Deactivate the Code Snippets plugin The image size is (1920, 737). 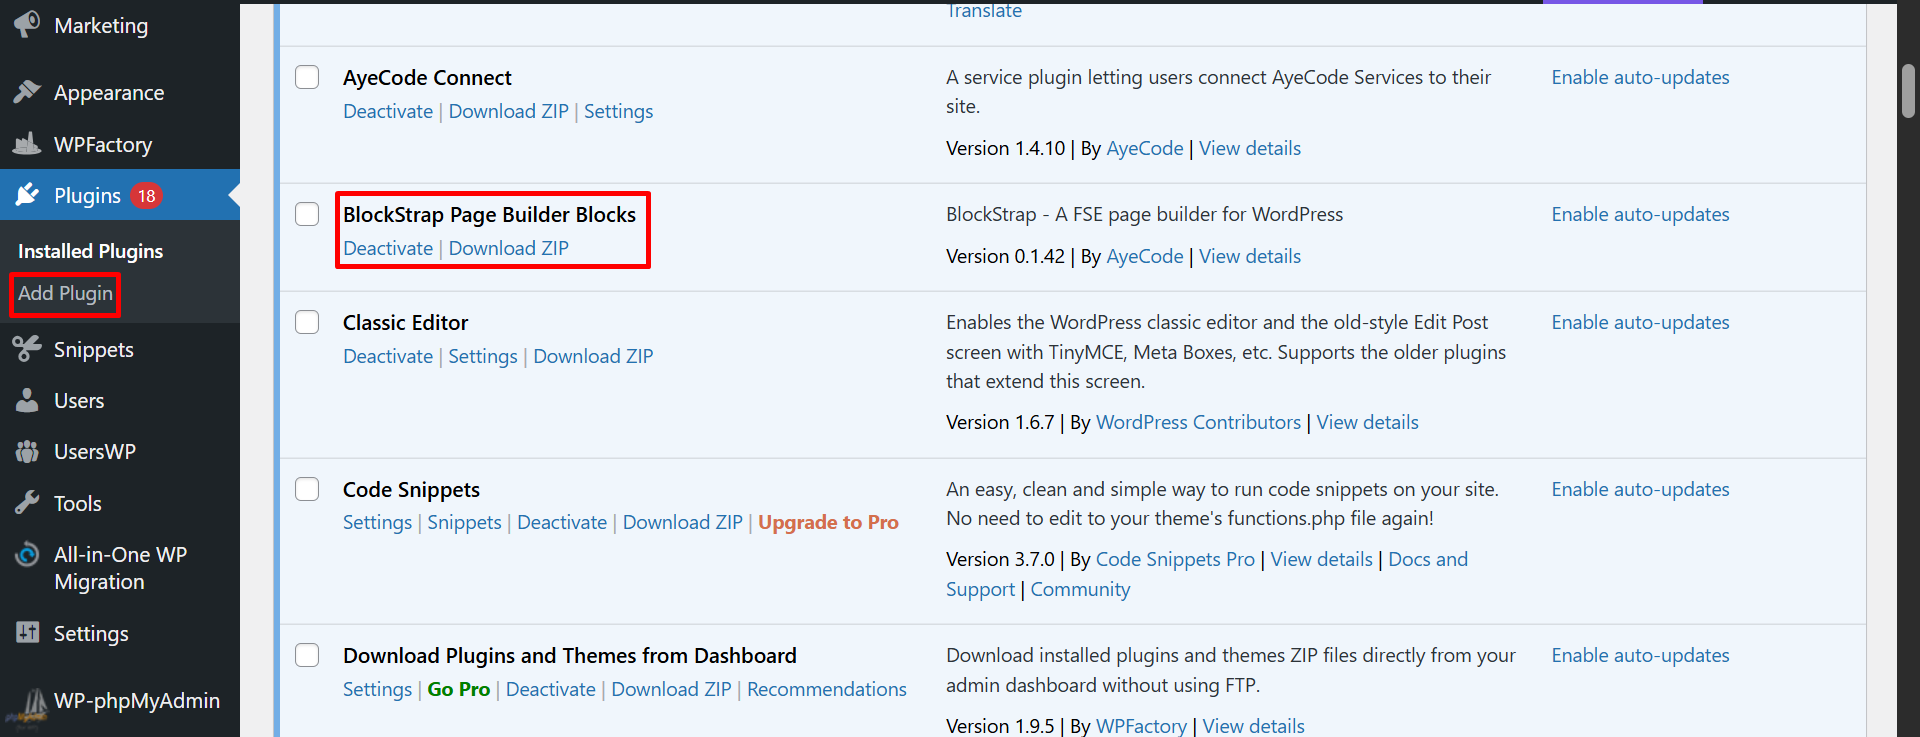(561, 522)
